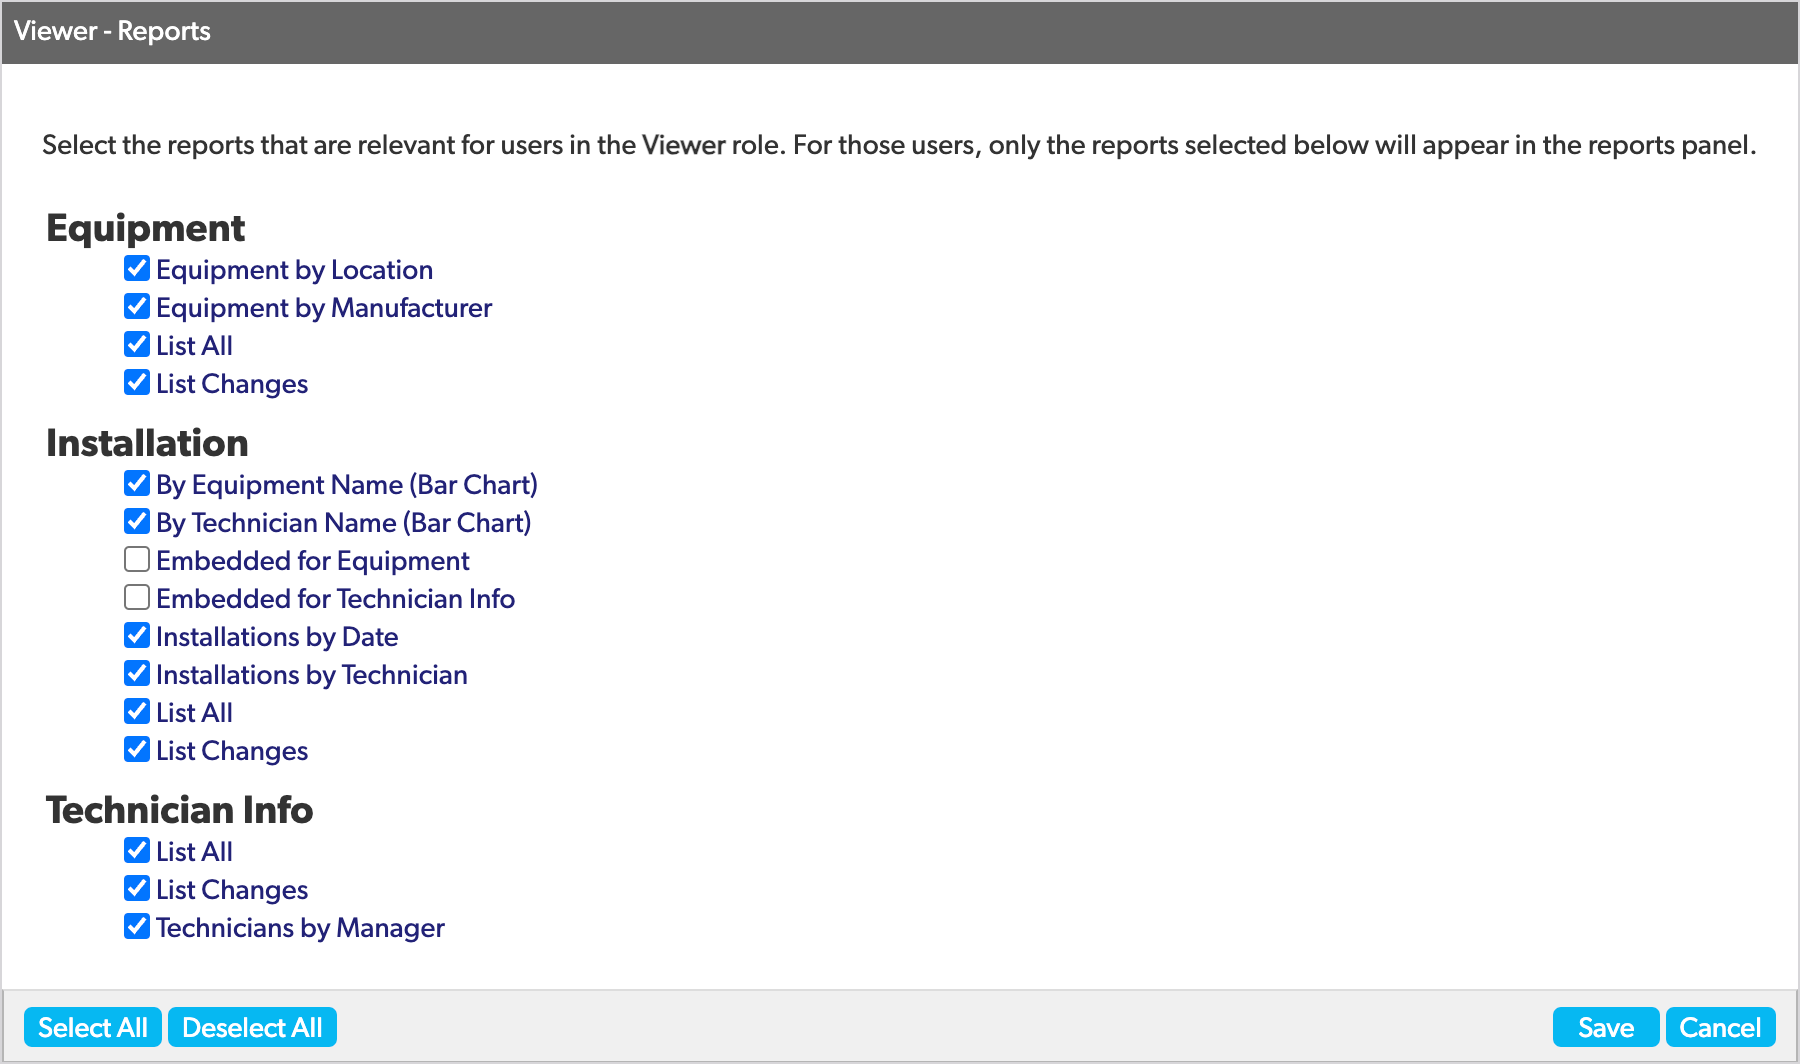
Task: Uncheck the Equipment by Manufacturer checkbox
Action: pyautogui.click(x=137, y=307)
